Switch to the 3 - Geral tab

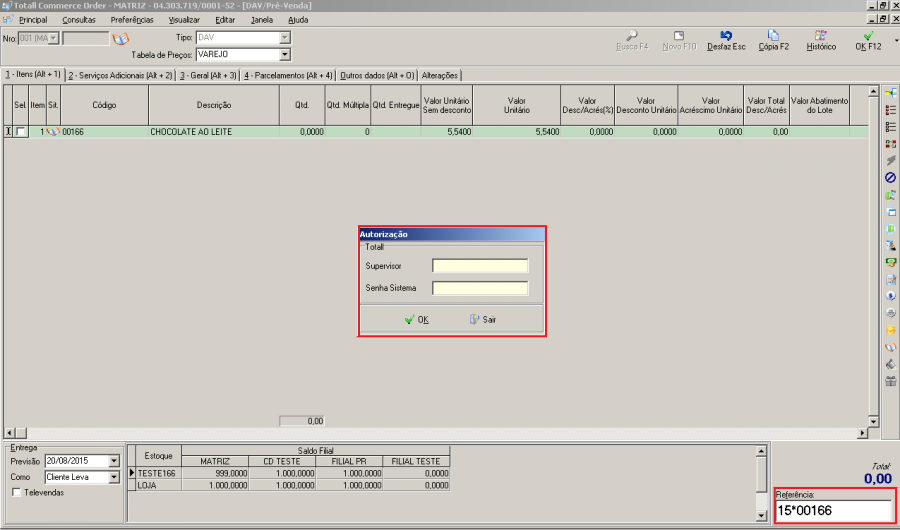(208, 75)
